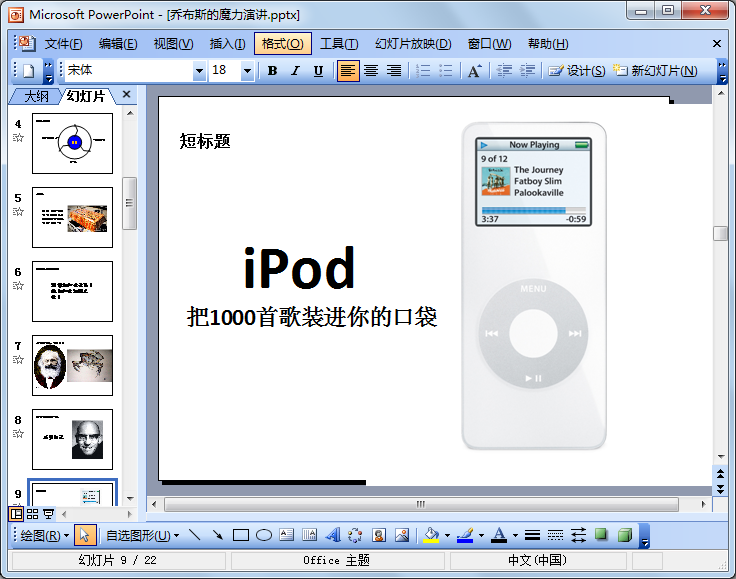Open the 视图(V) menu
The width and height of the screenshot is (736, 579).
(173, 44)
